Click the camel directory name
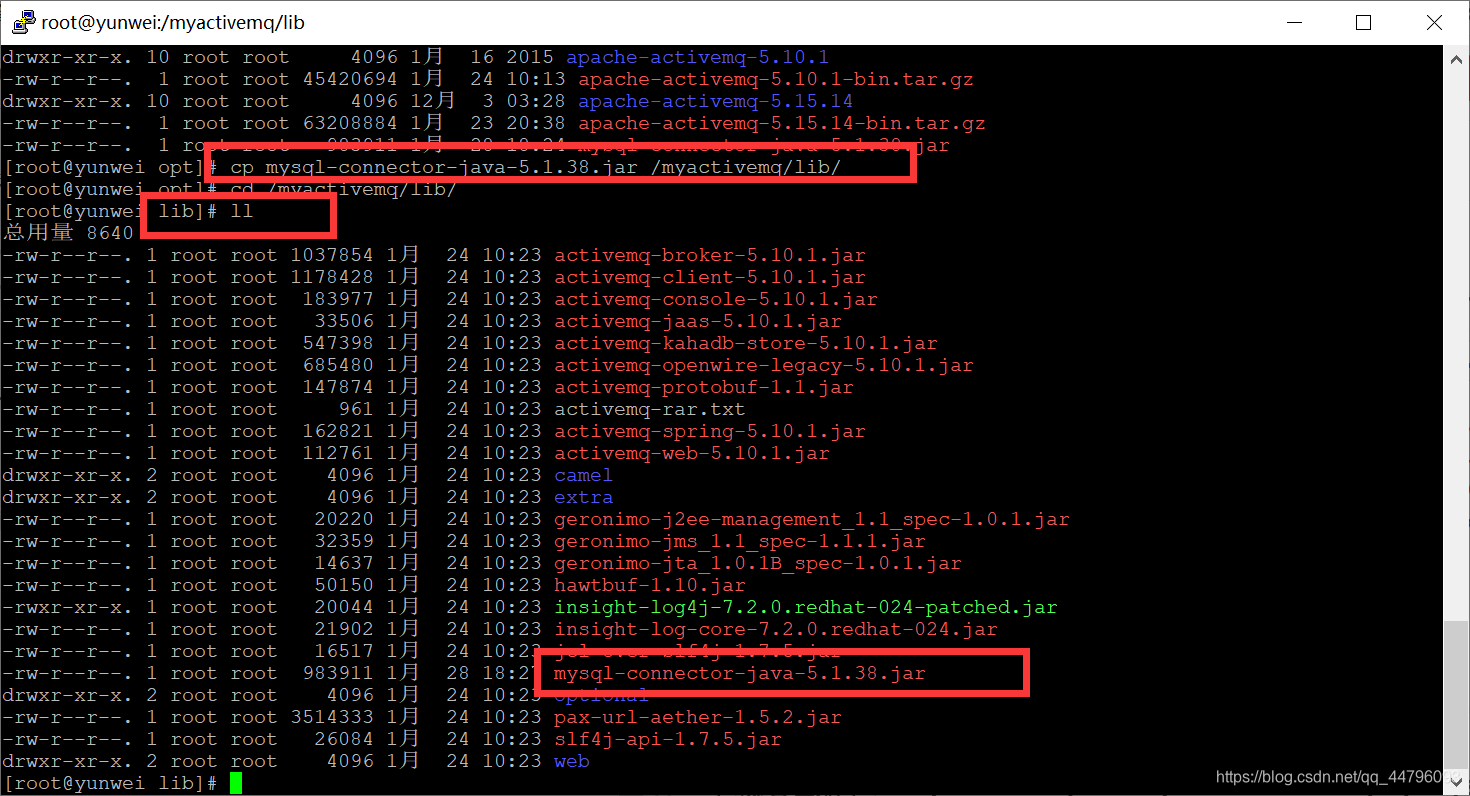The width and height of the screenshot is (1470, 796). [x=583, y=475]
